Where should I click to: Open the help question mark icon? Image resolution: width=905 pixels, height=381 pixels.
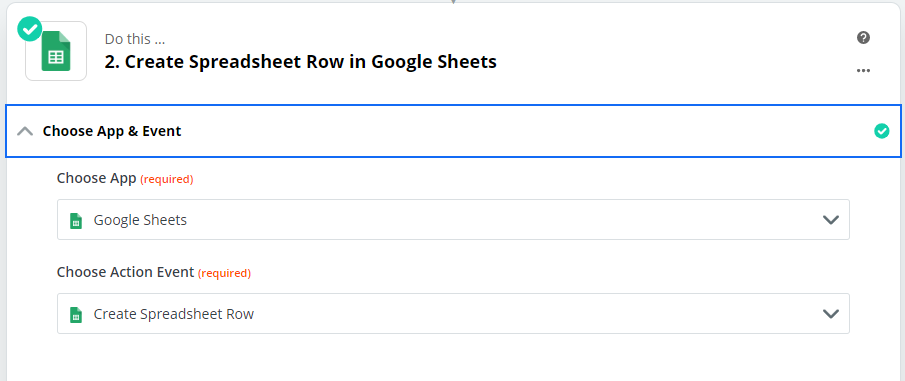(x=863, y=38)
